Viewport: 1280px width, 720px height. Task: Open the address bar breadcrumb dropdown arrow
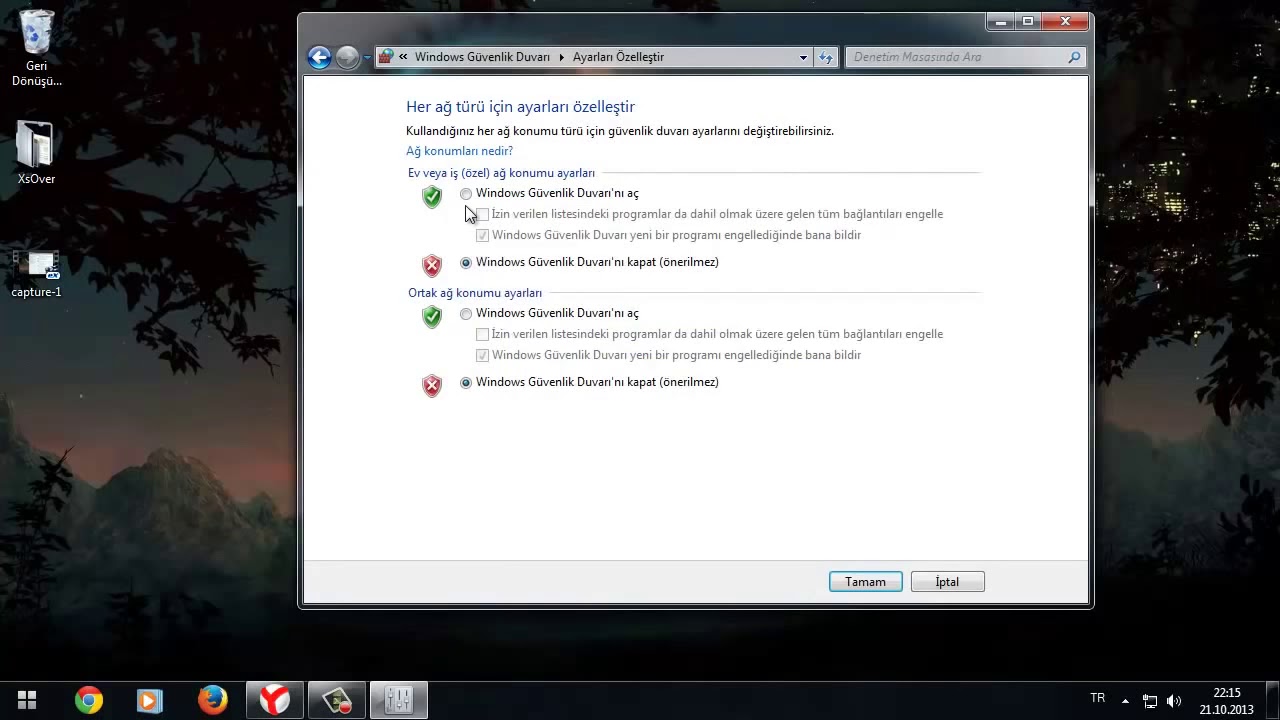(803, 57)
